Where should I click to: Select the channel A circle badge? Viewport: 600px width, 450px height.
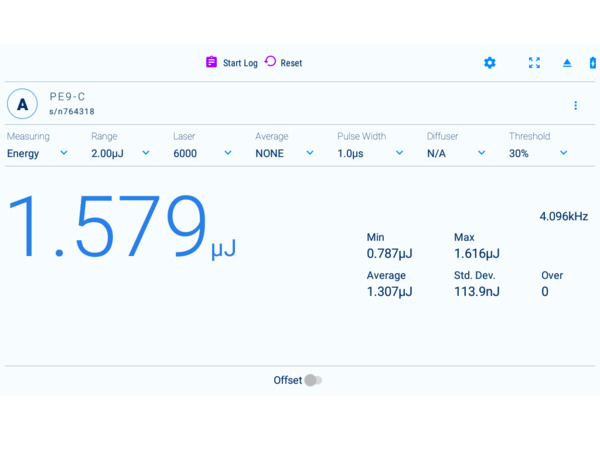tap(22, 104)
